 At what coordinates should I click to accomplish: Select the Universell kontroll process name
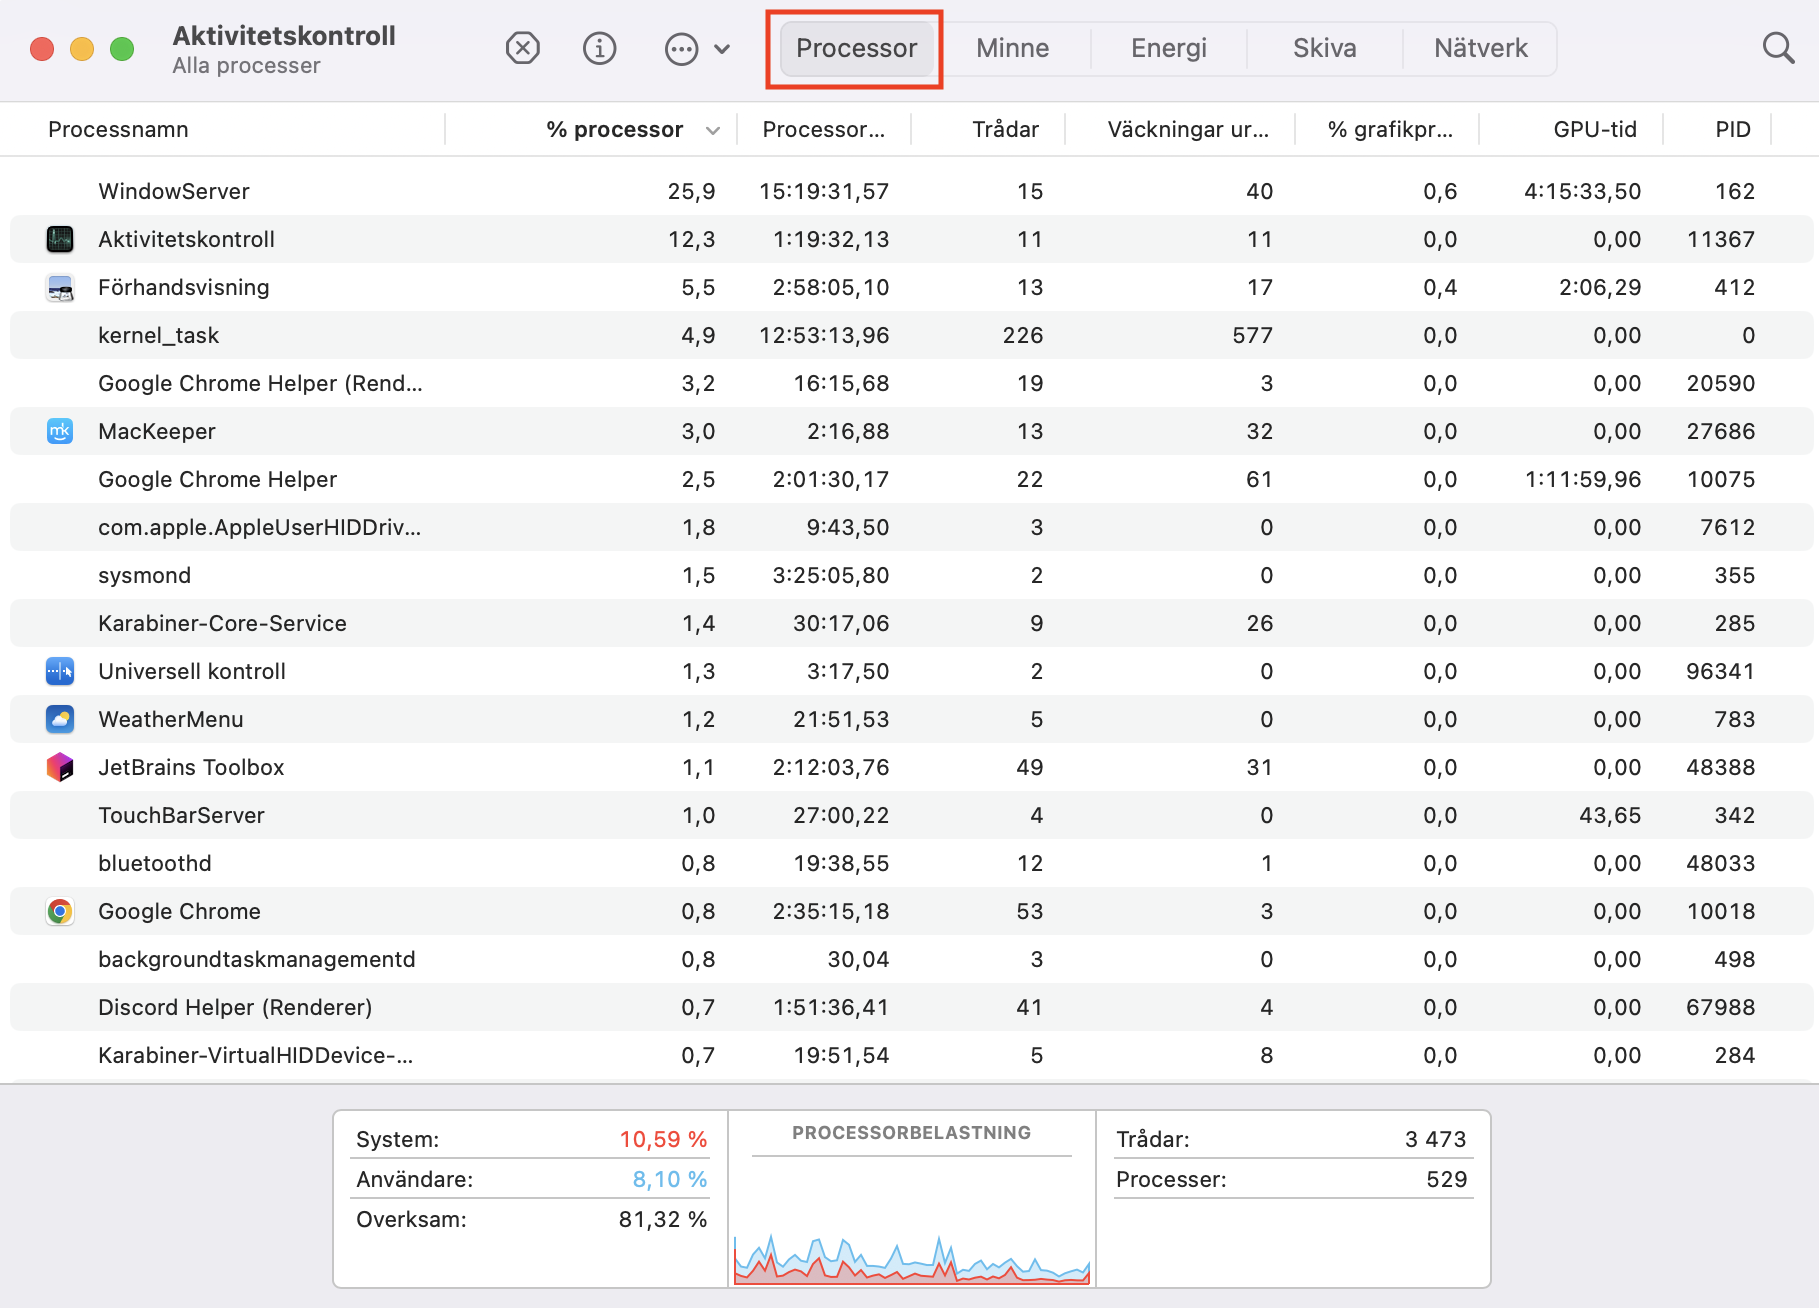(191, 671)
